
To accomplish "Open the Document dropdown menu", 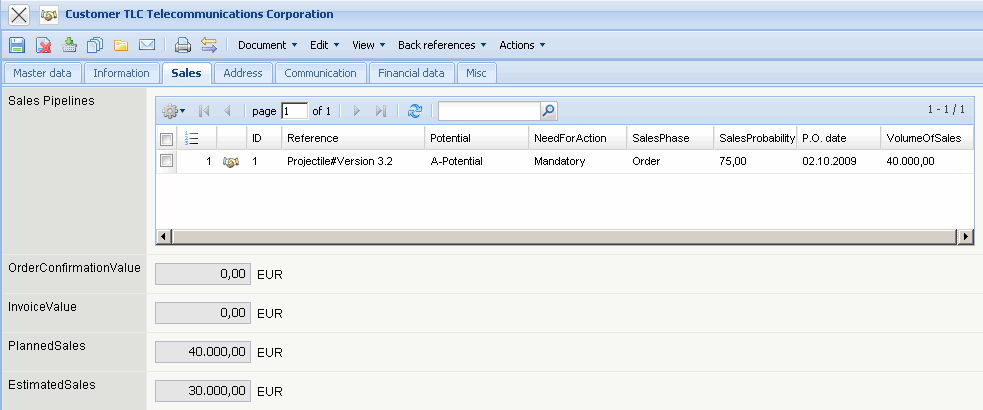I will pyautogui.click(x=267, y=45).
